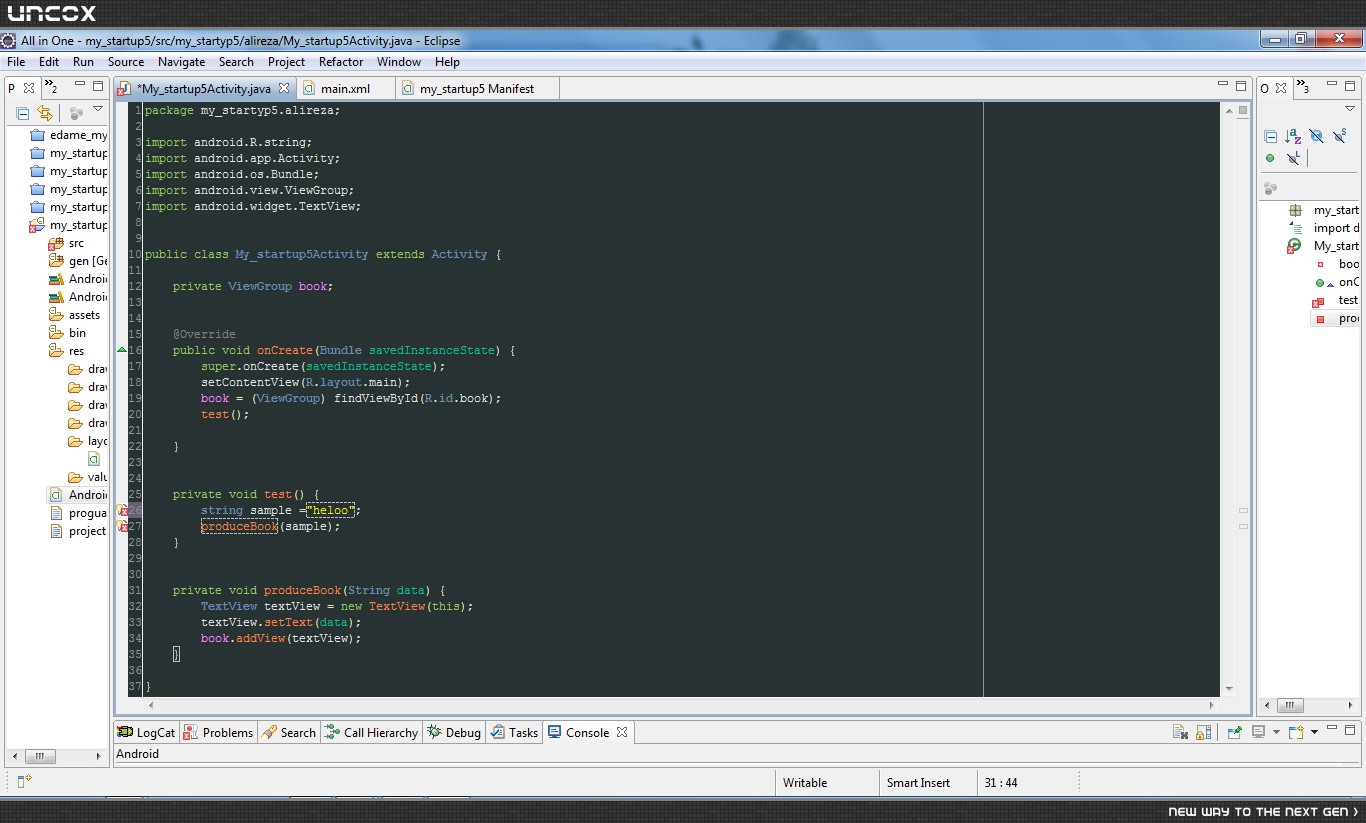This screenshot has height=823, width=1366.
Task: Click the show view fast-view icon bottom-left
Action: click(25, 781)
